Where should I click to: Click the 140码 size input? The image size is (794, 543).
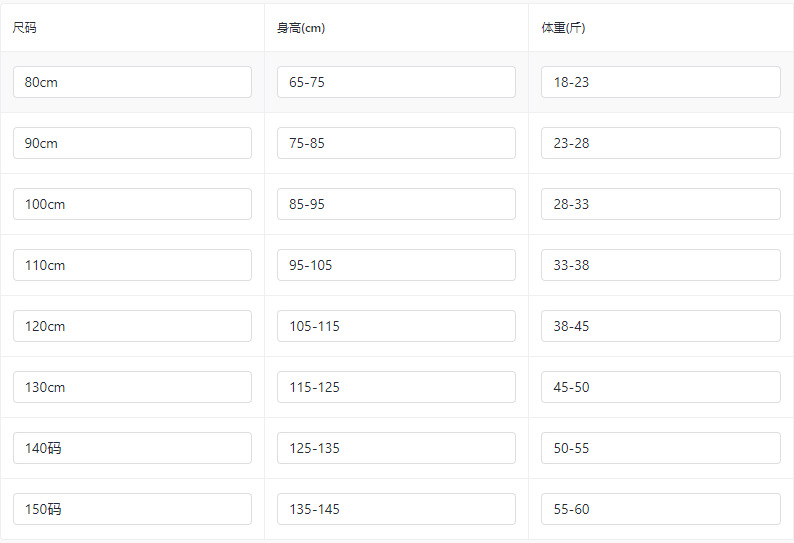tap(132, 448)
